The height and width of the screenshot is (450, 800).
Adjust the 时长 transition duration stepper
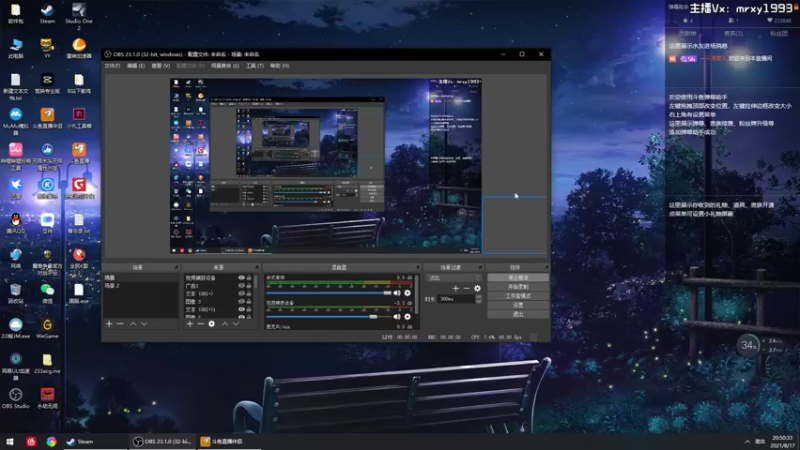[479, 299]
